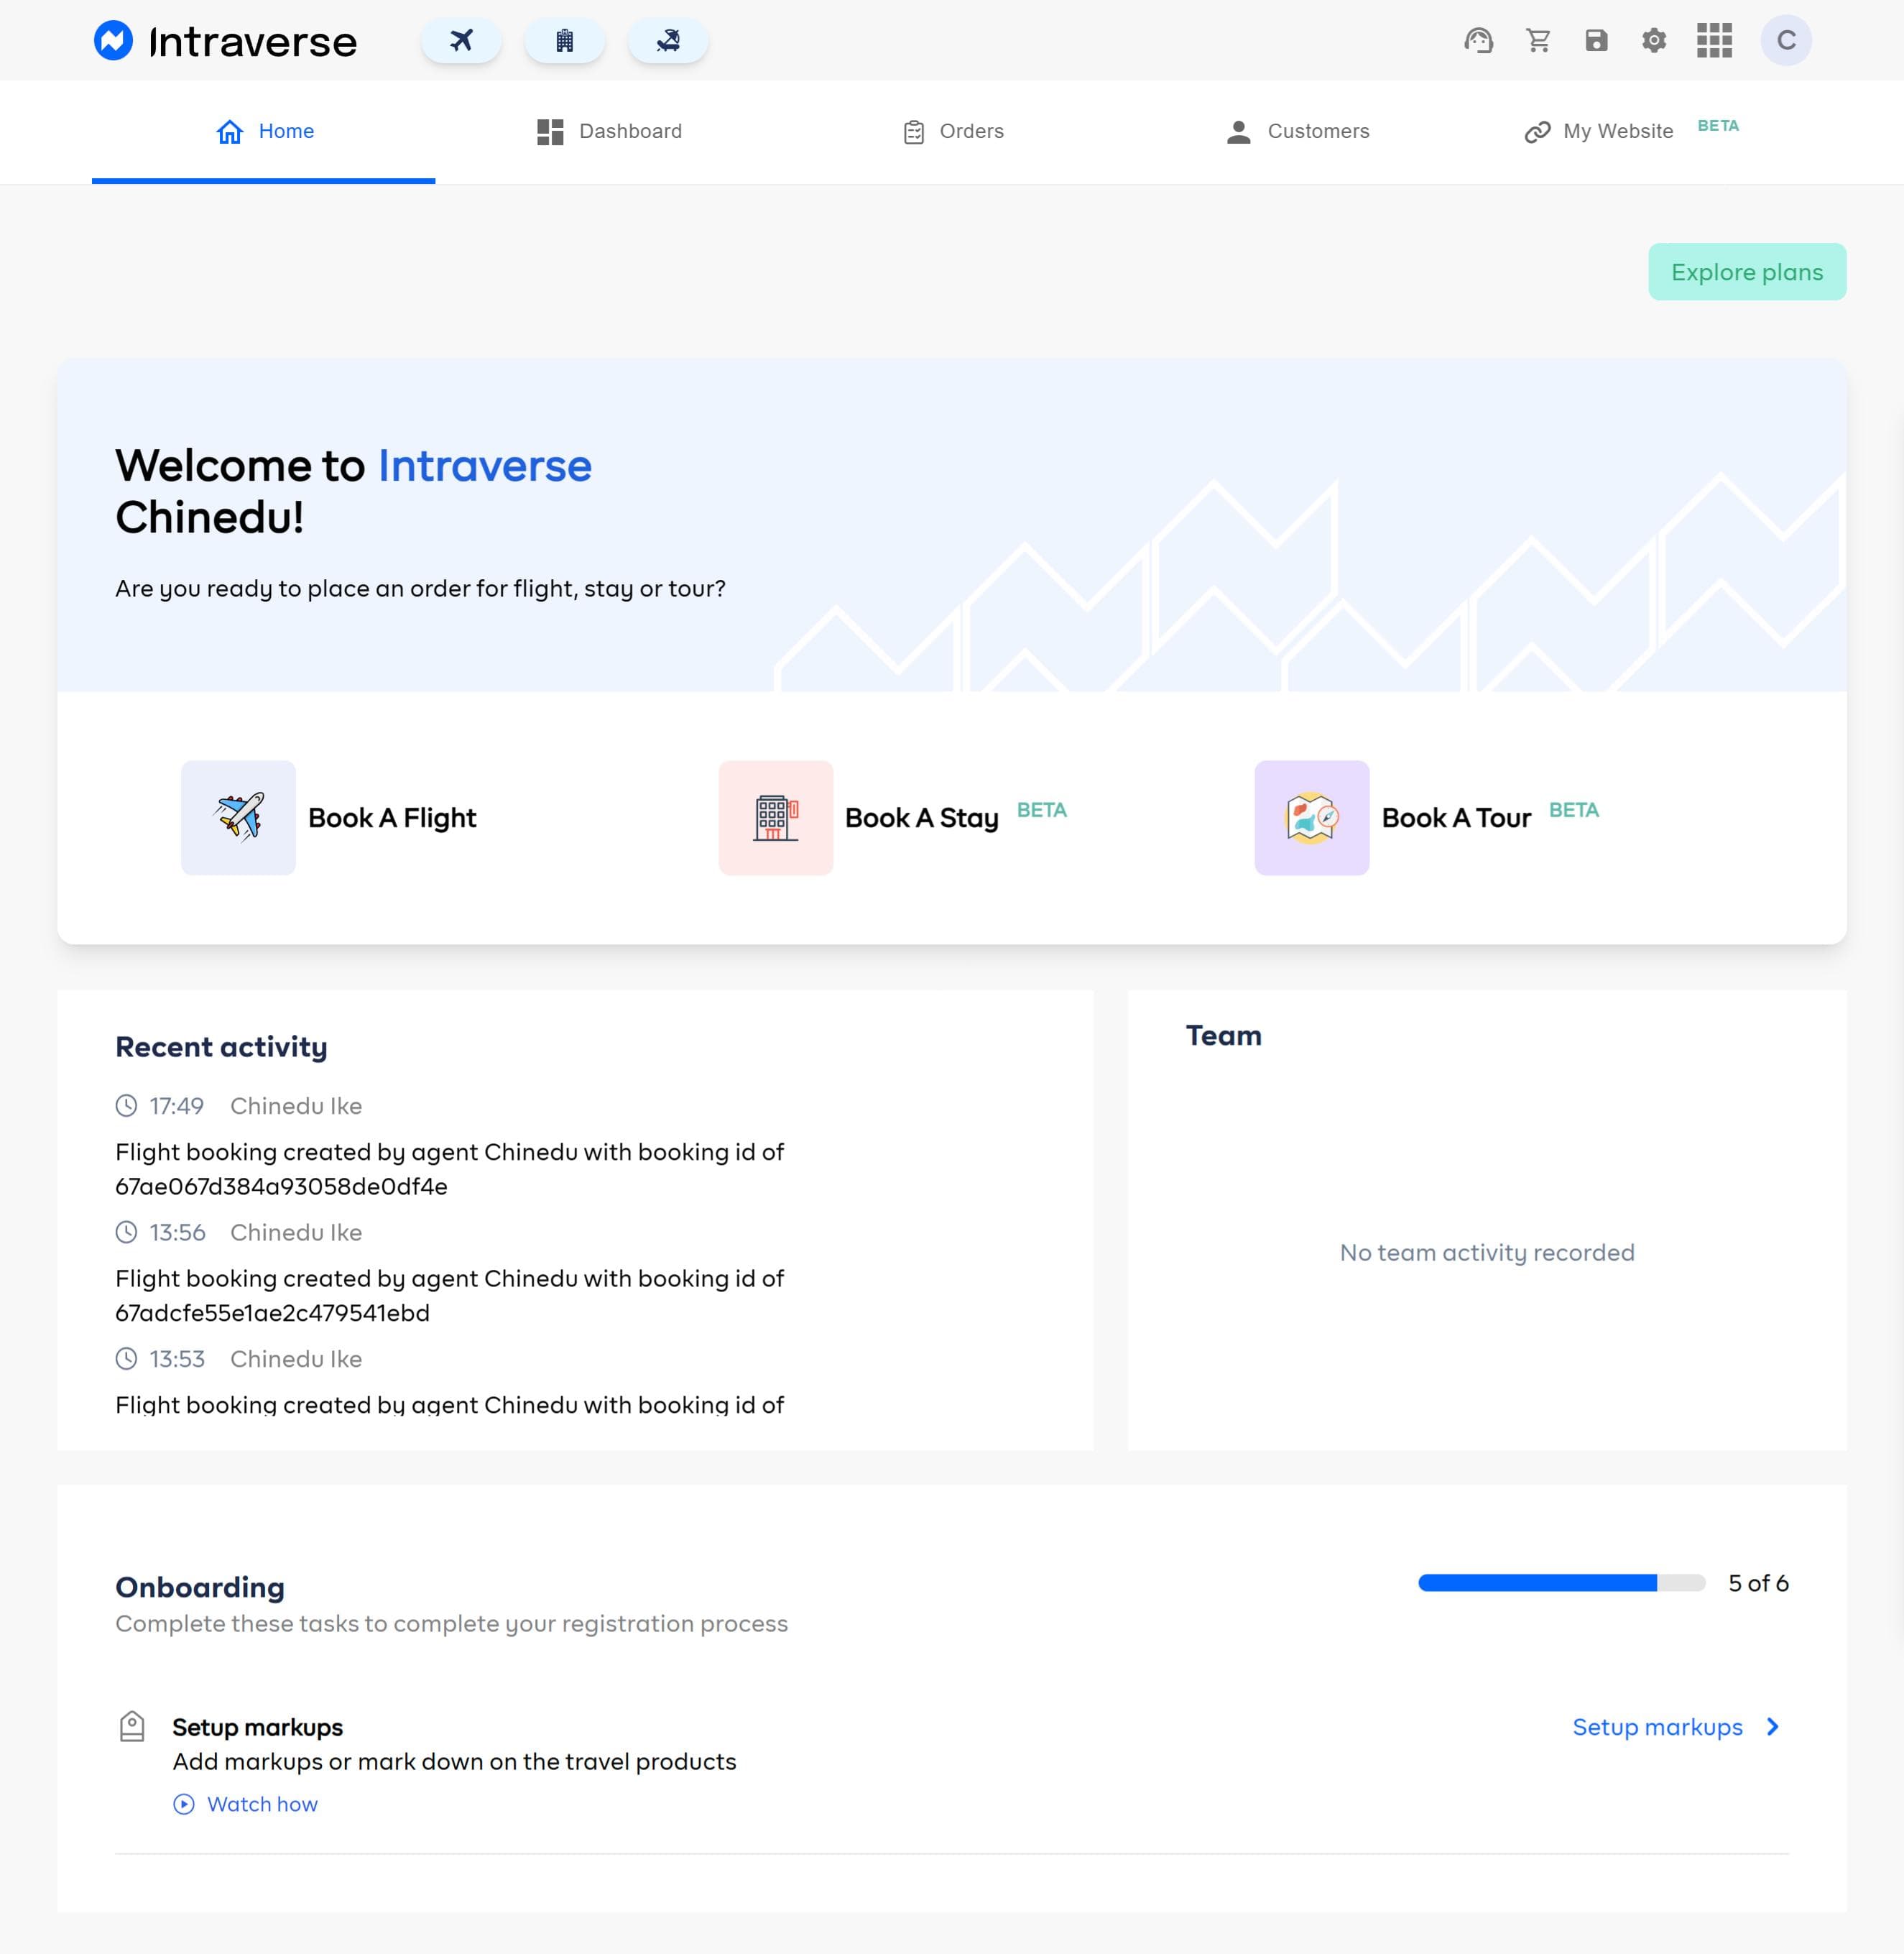This screenshot has width=1904, height=1954.
Task: Switch to the Orders tab
Action: 953,132
